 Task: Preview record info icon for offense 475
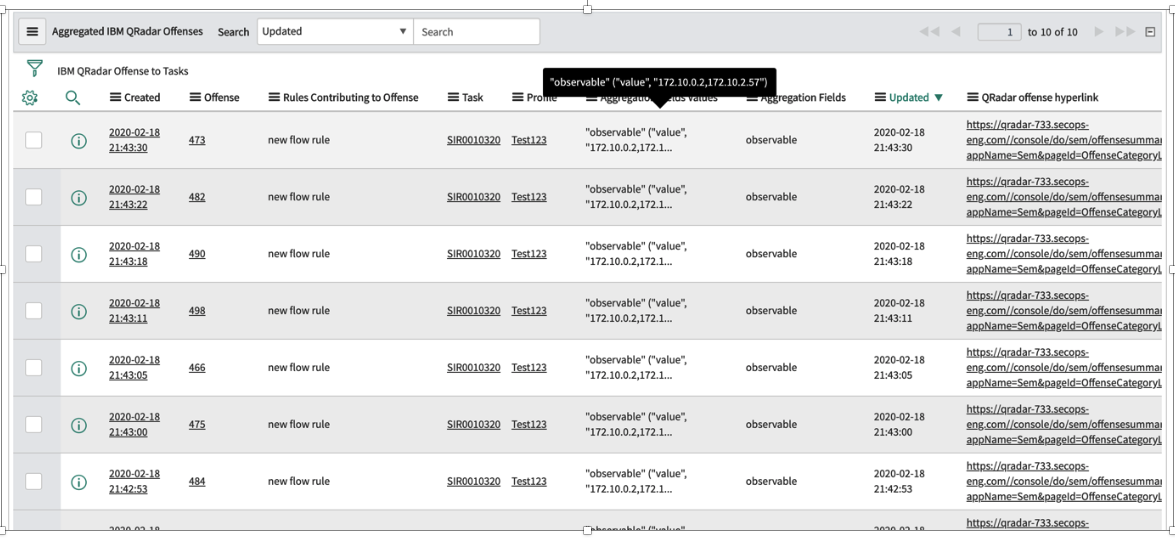pyautogui.click(x=79, y=425)
